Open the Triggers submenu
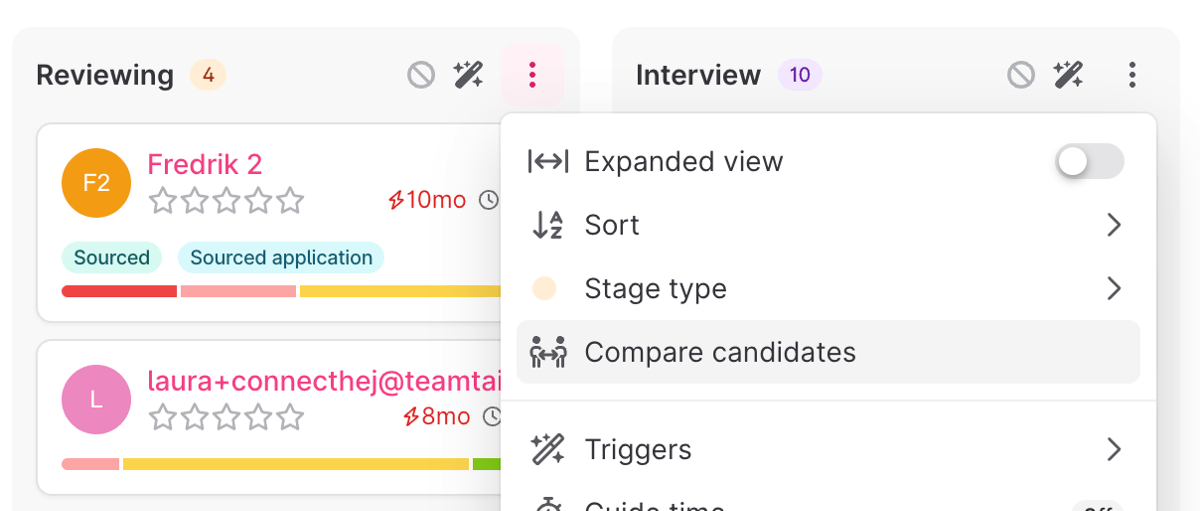The height and width of the screenshot is (511, 1200). click(x=828, y=449)
